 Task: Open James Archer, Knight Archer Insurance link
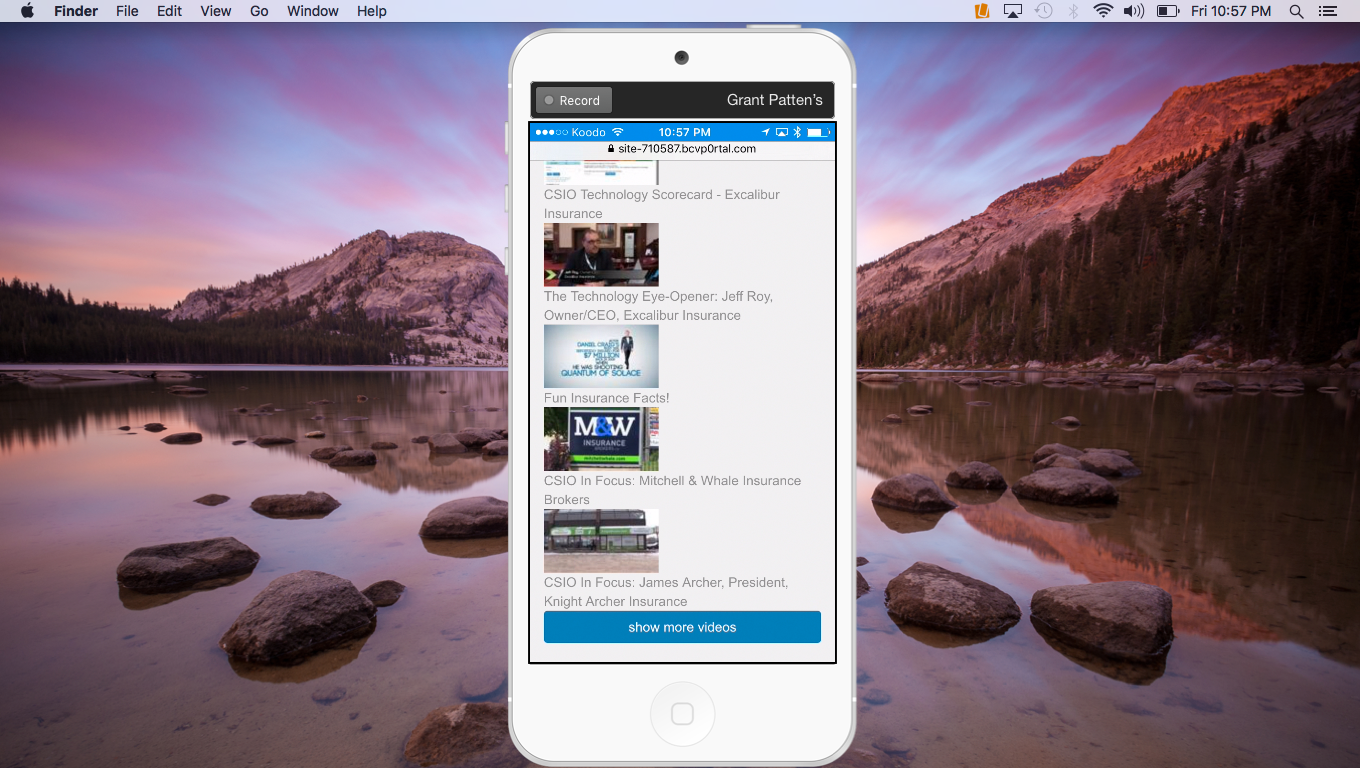[666, 592]
